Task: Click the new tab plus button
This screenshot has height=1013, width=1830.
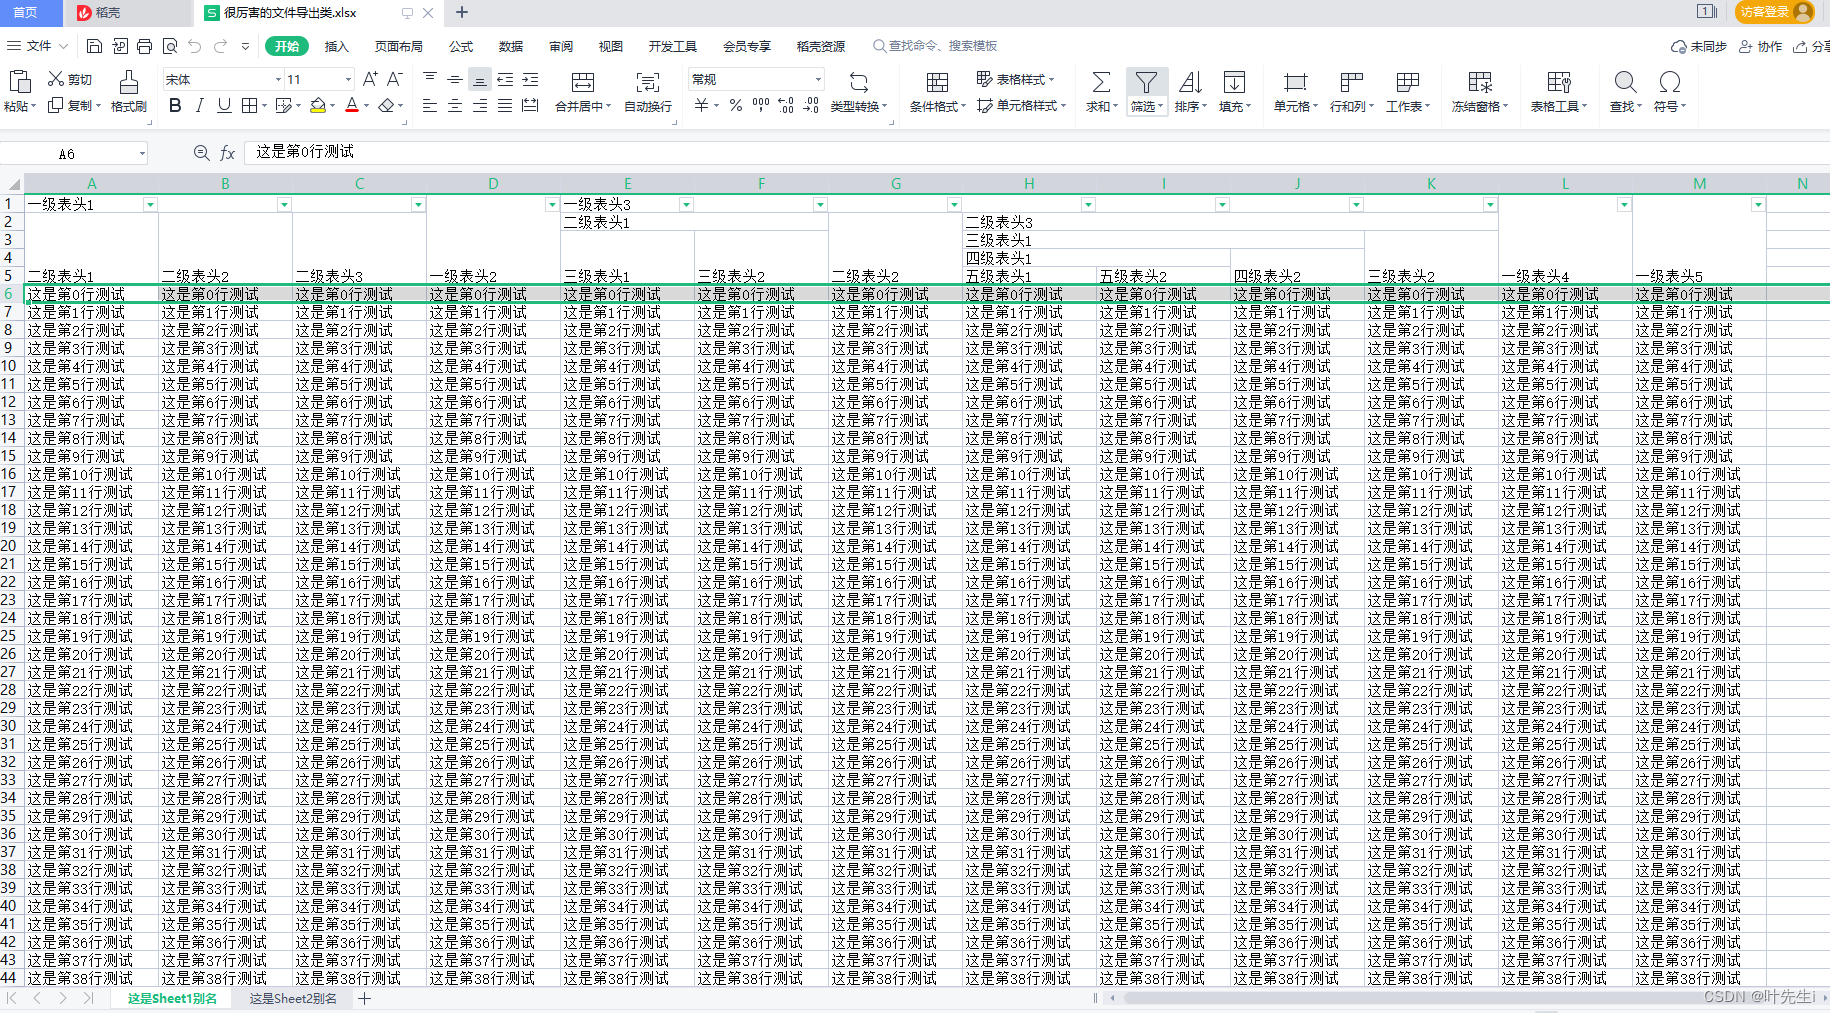Action: point(462,12)
